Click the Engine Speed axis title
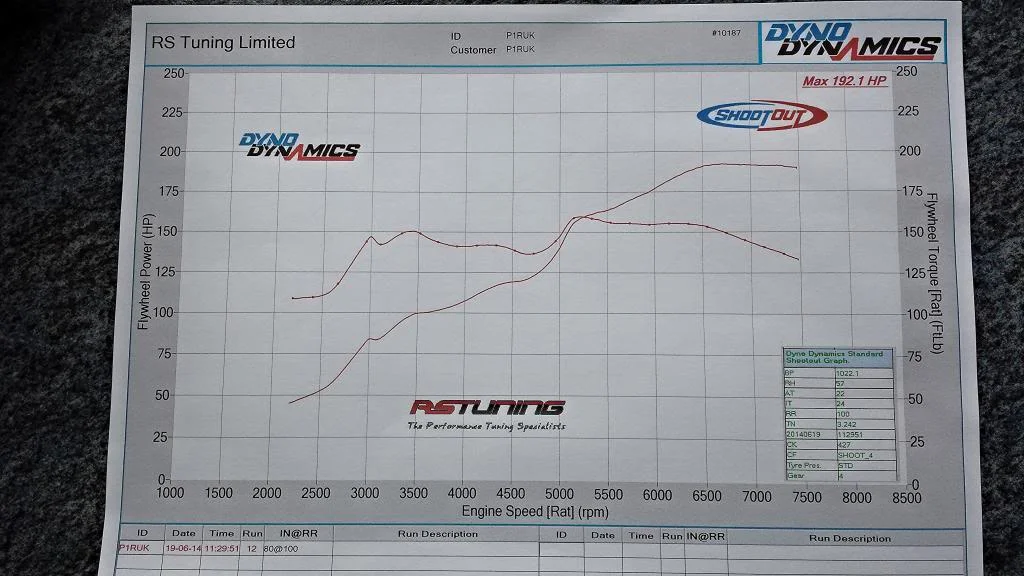The image size is (1024, 576). [x=535, y=511]
